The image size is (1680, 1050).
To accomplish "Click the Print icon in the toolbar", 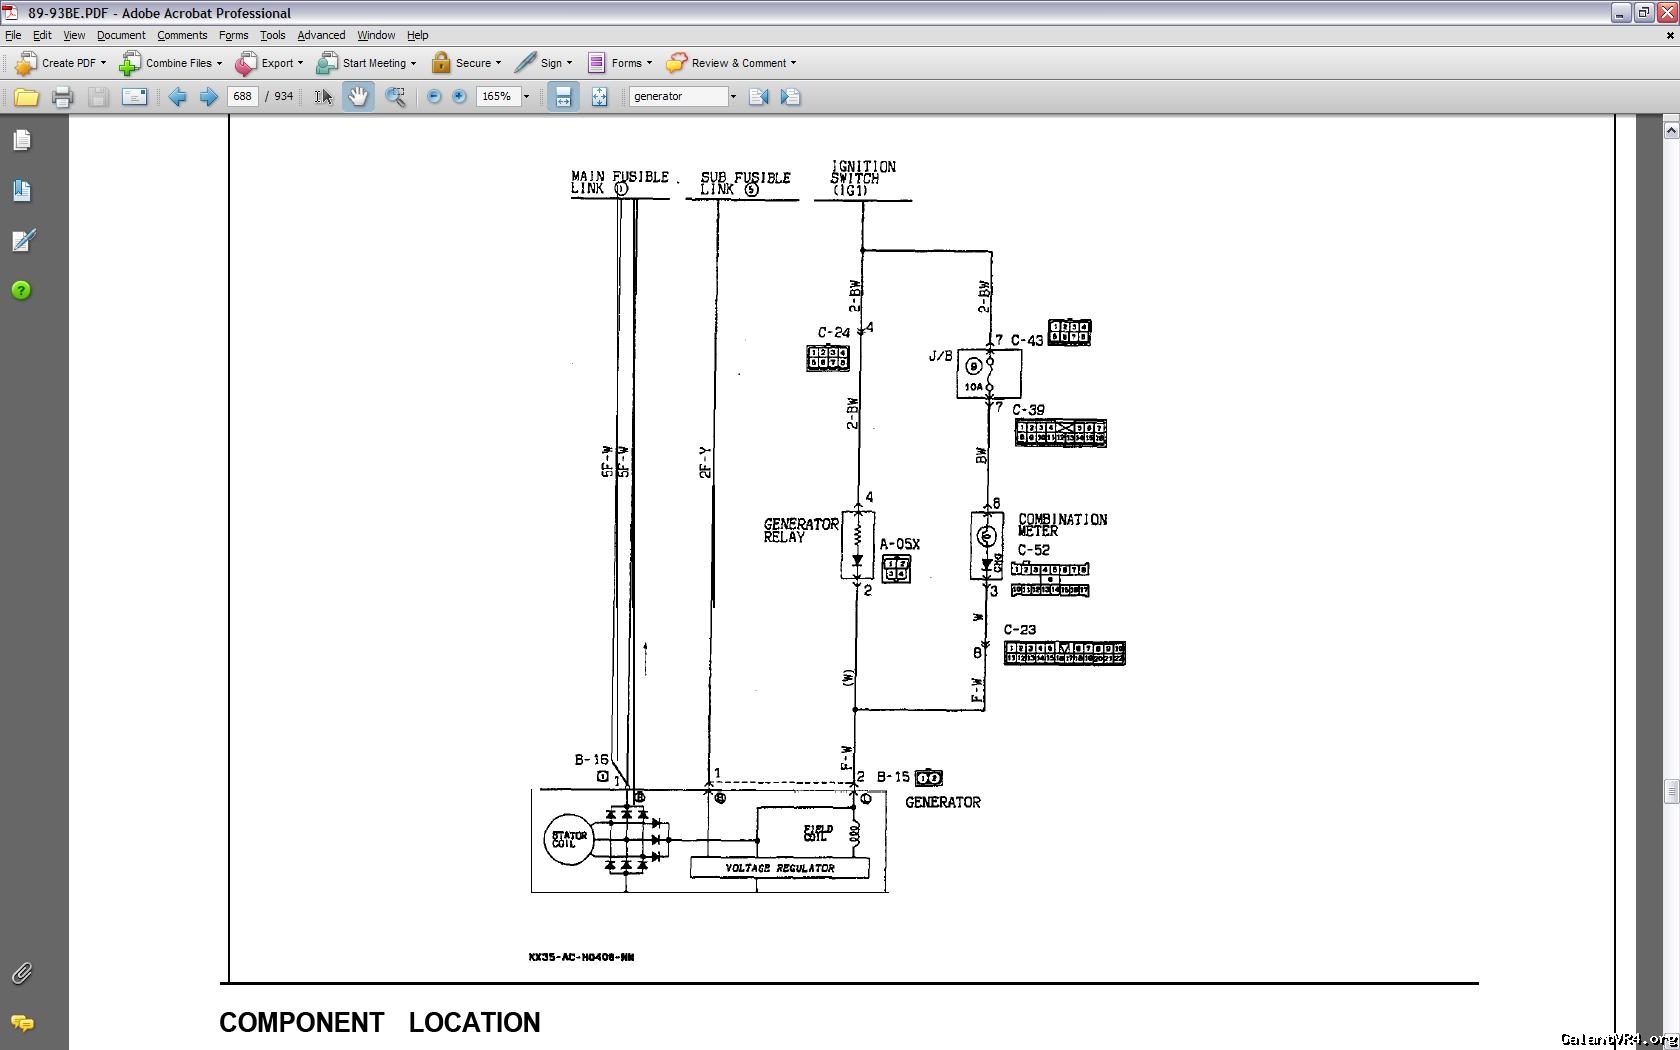I will (x=62, y=97).
